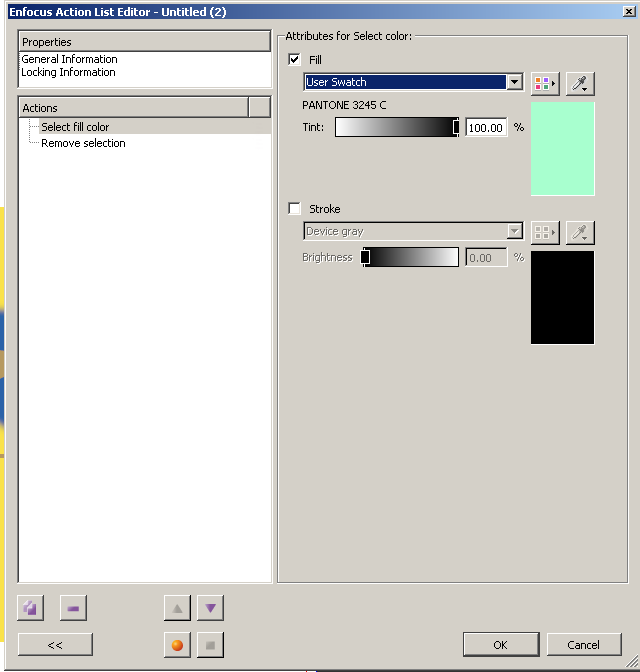
Task: Click the Actions column header
Action: (x=134, y=108)
